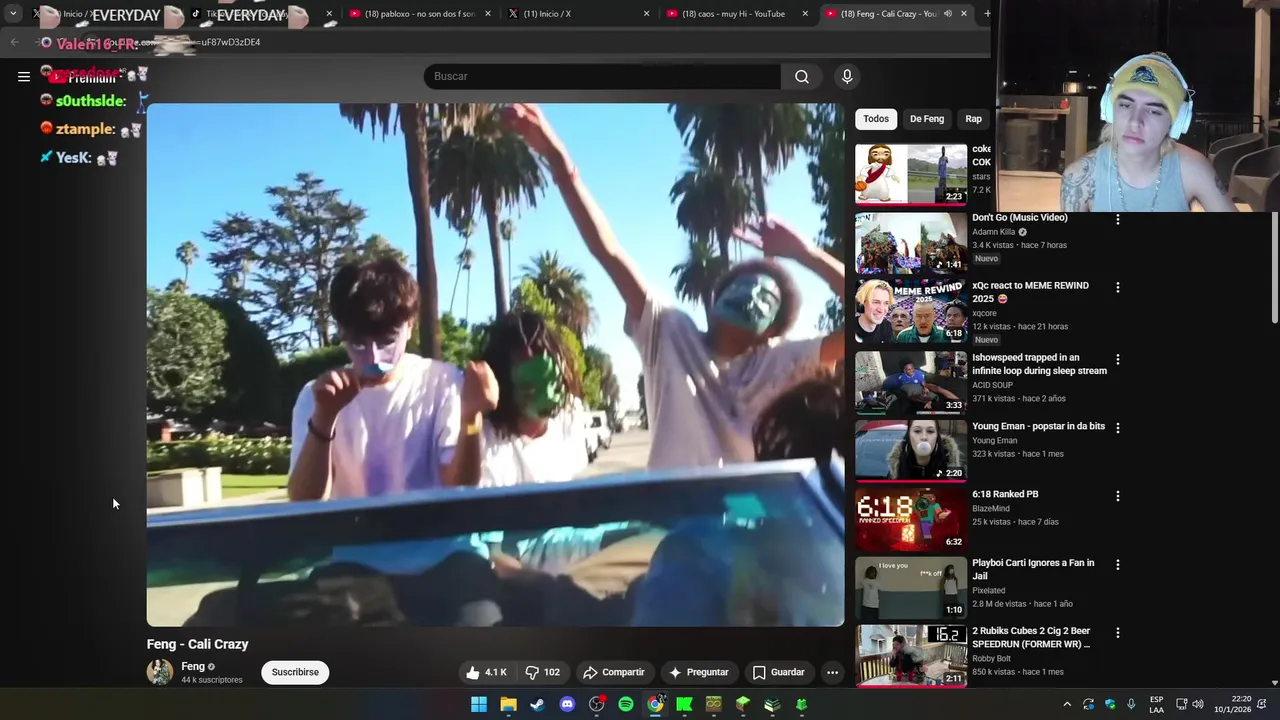The width and height of the screenshot is (1280, 720).
Task: Open Ishowspeed infinite loop video thumbnail
Action: click(x=911, y=382)
